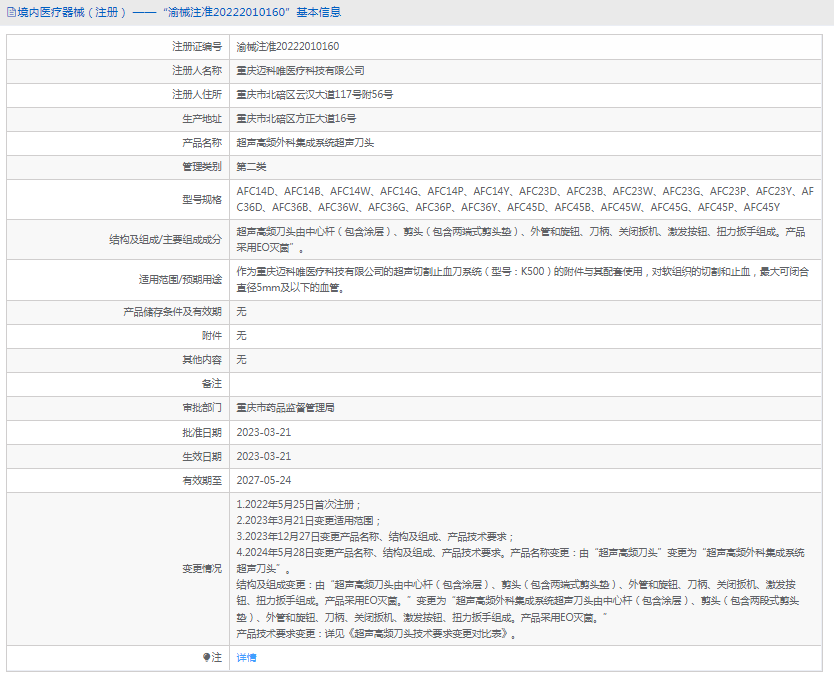This screenshot has height=678, width=834.
Task: Select the 适用范围/预期用途 label
Action: (180, 280)
